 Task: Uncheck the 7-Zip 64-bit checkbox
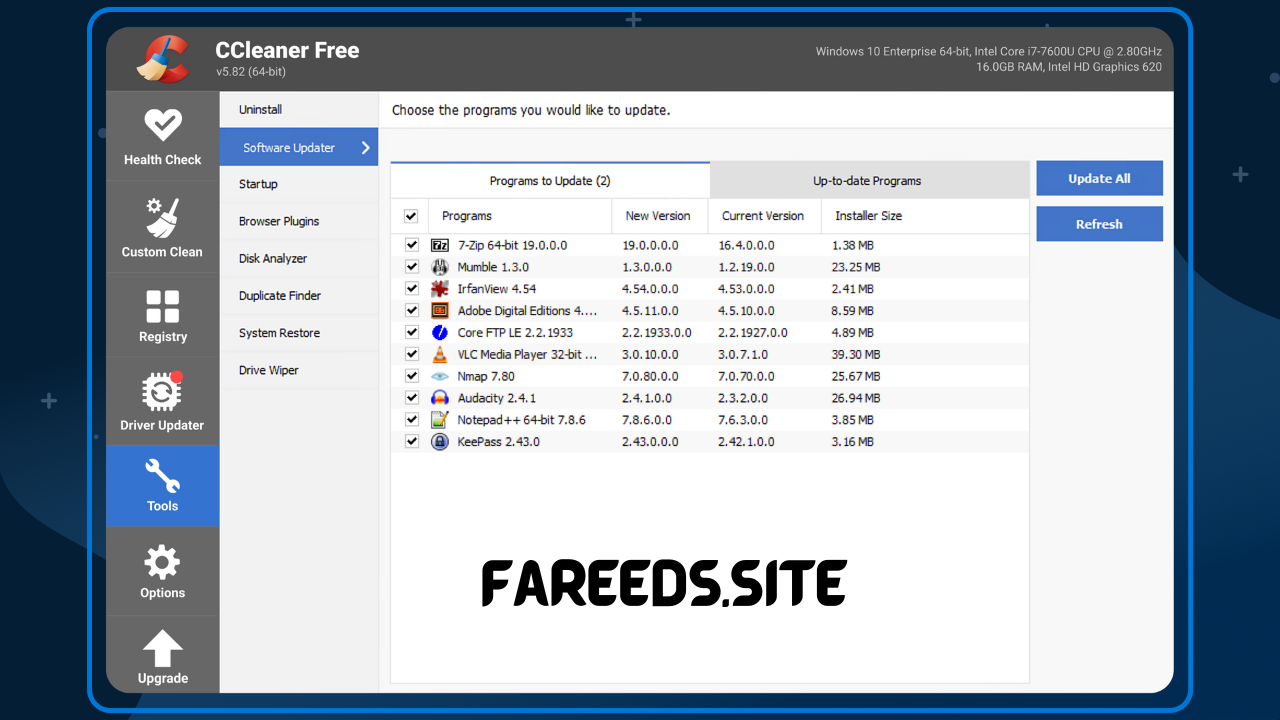point(412,245)
